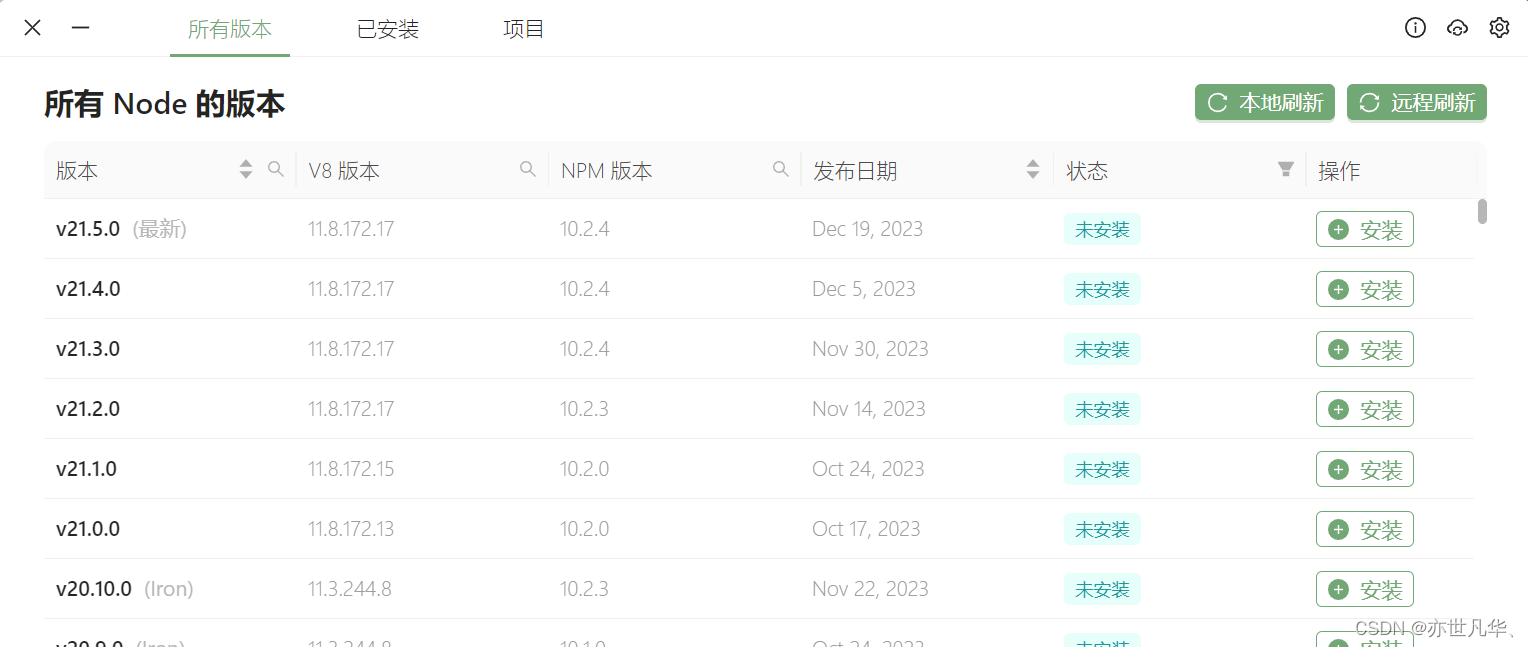Install Node v21.4.0
Screen dimensions: 1528x647
point(1365,289)
